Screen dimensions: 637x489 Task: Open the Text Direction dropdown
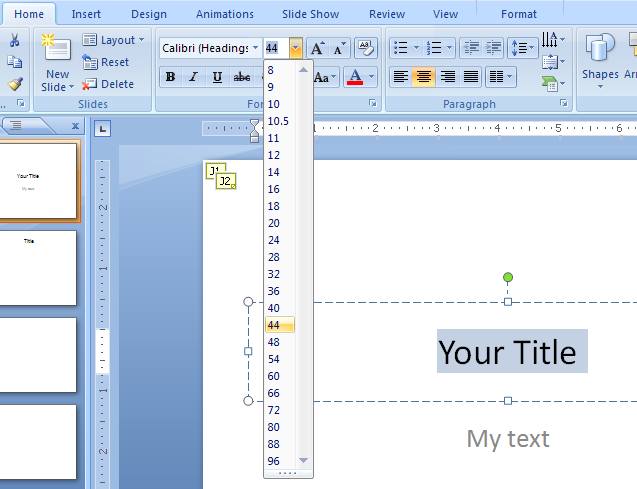(553, 40)
